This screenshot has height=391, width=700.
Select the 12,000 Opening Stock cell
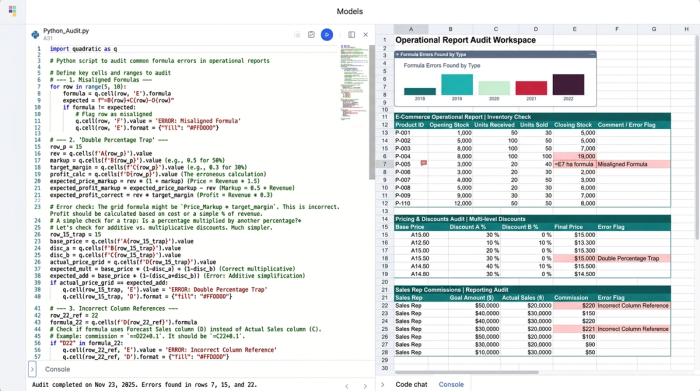pos(450,204)
